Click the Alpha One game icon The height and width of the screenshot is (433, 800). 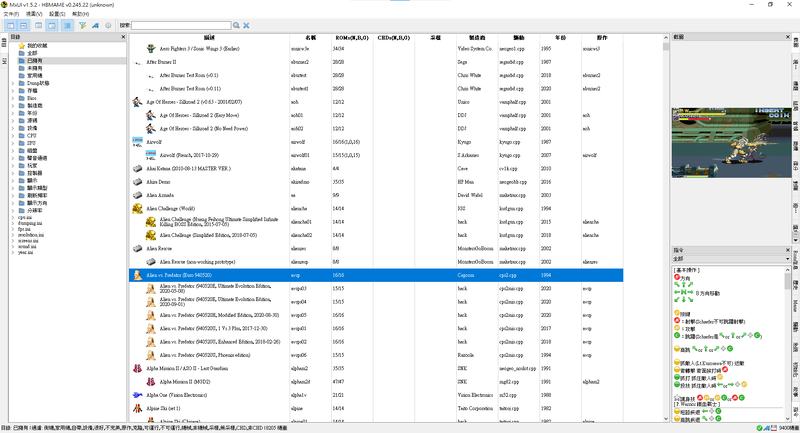click(137, 395)
